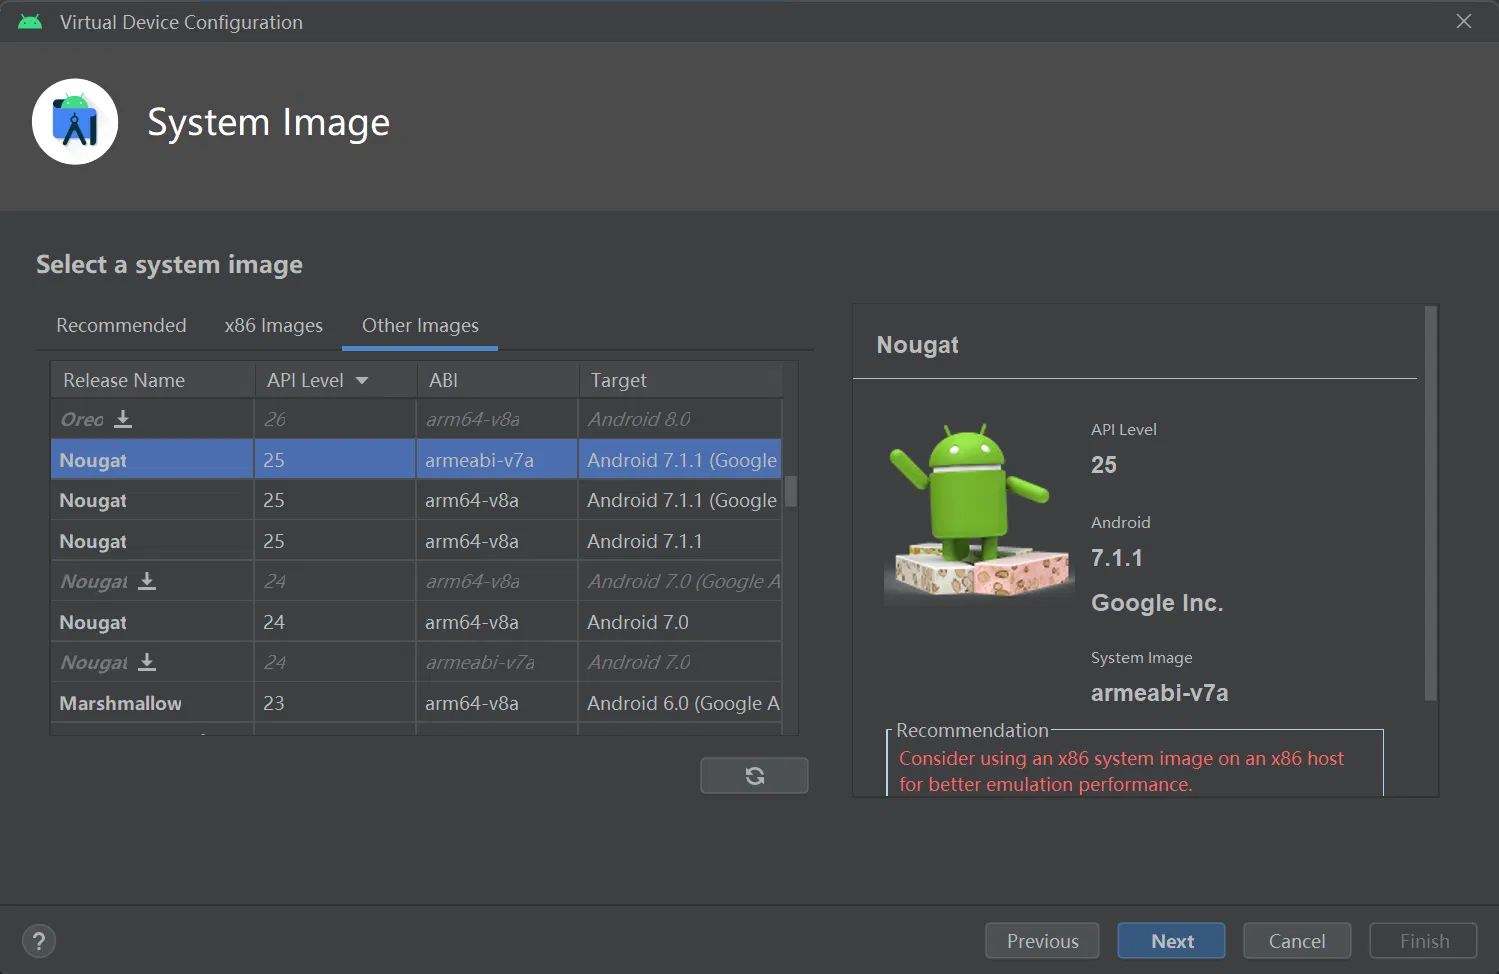Screen dimensions: 1499x974
Task: Select Nougat arm64-v8a Android 7.1.1 Google row
Action: [x=416, y=500]
